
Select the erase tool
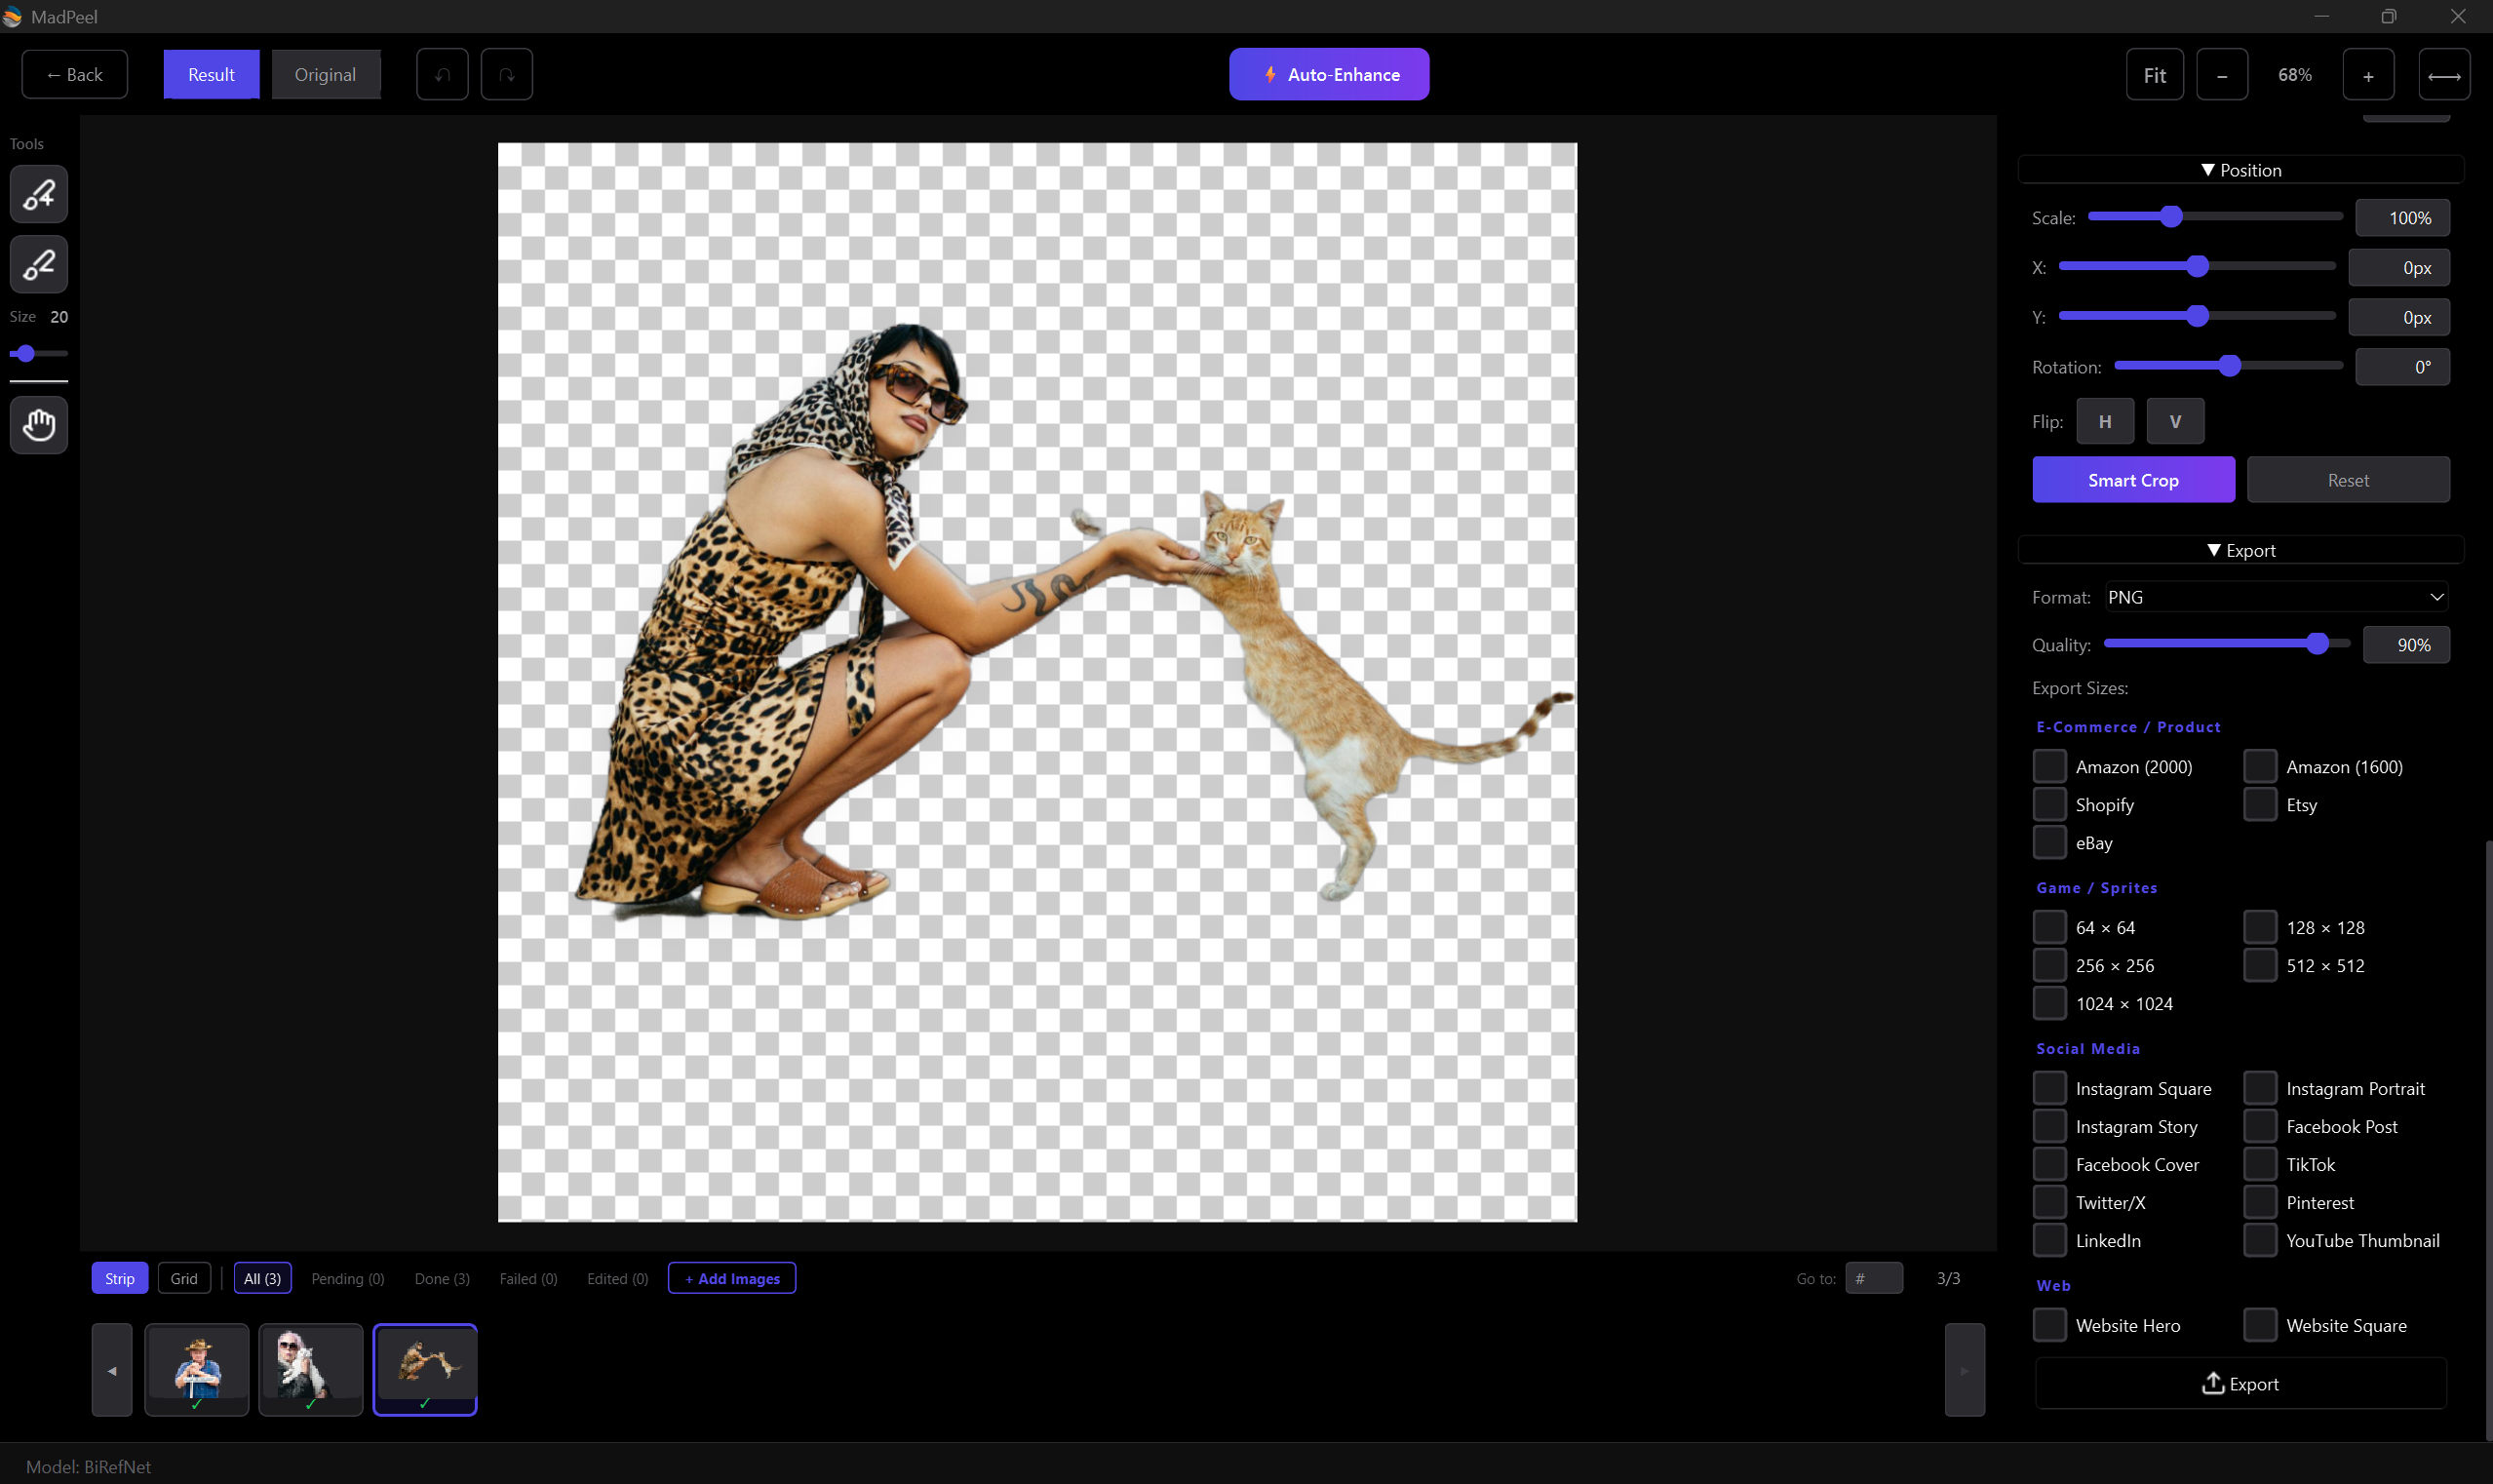(x=39, y=264)
